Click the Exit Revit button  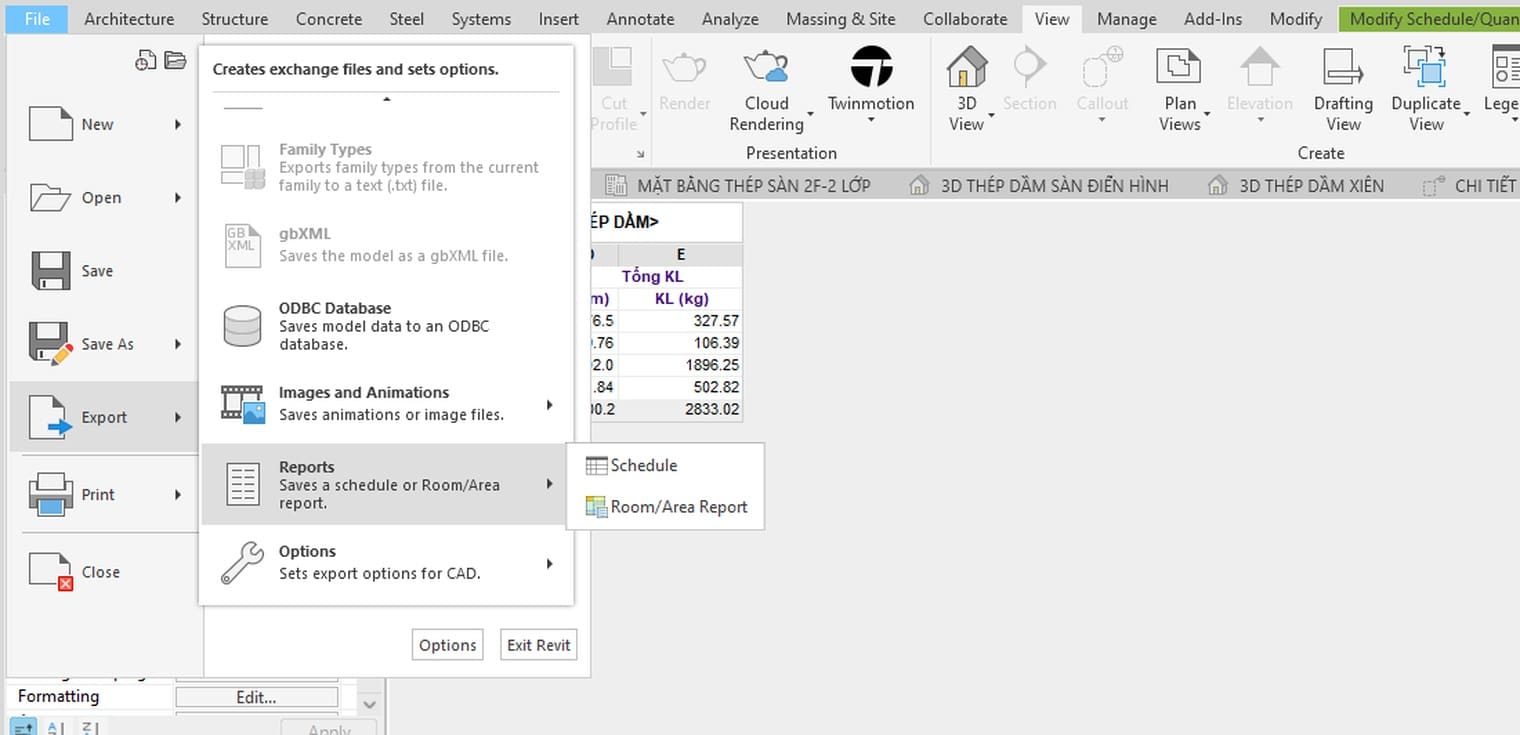click(x=538, y=645)
